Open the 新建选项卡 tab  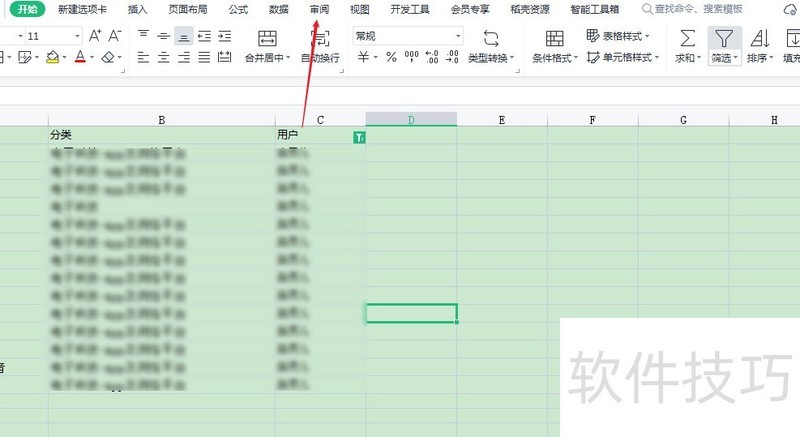pos(82,9)
